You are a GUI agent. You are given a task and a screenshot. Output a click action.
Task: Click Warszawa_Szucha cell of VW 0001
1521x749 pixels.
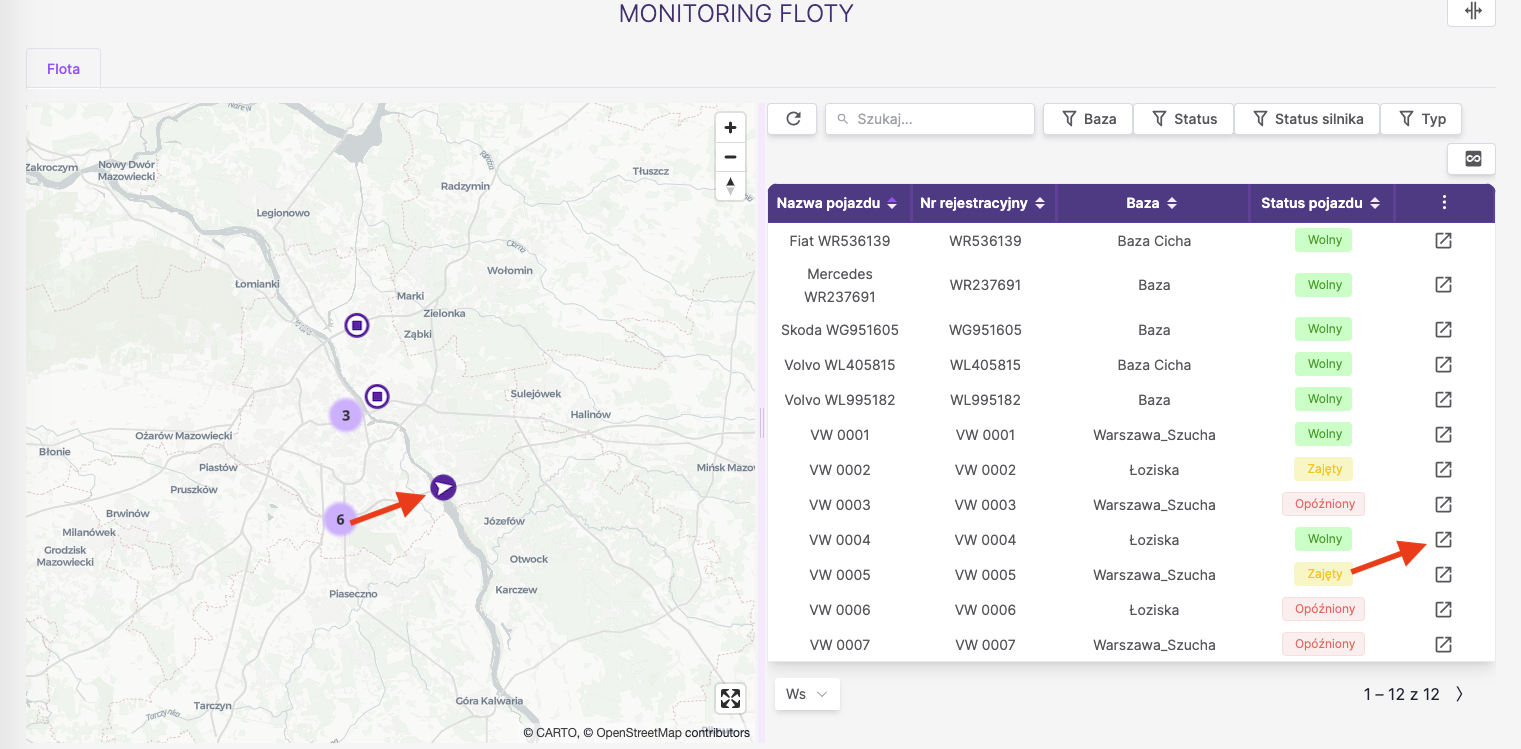pyautogui.click(x=1154, y=435)
